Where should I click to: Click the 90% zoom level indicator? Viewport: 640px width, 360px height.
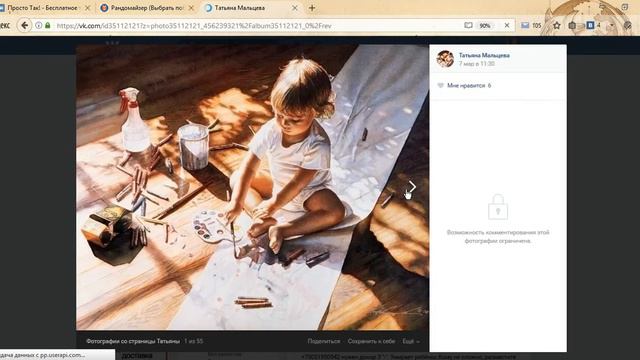pyautogui.click(x=485, y=25)
